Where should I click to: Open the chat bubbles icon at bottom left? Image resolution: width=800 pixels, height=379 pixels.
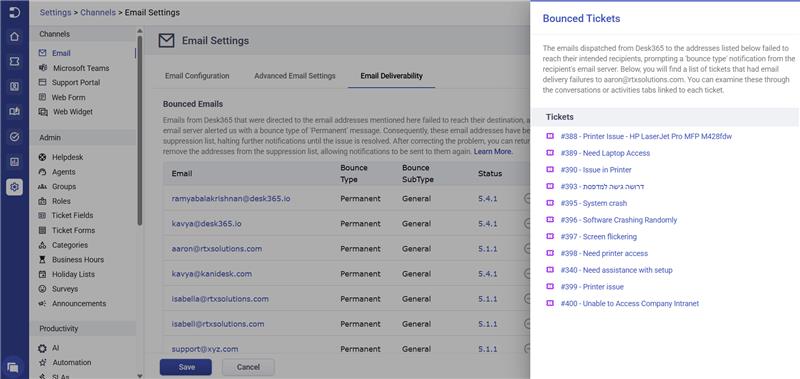point(14,367)
